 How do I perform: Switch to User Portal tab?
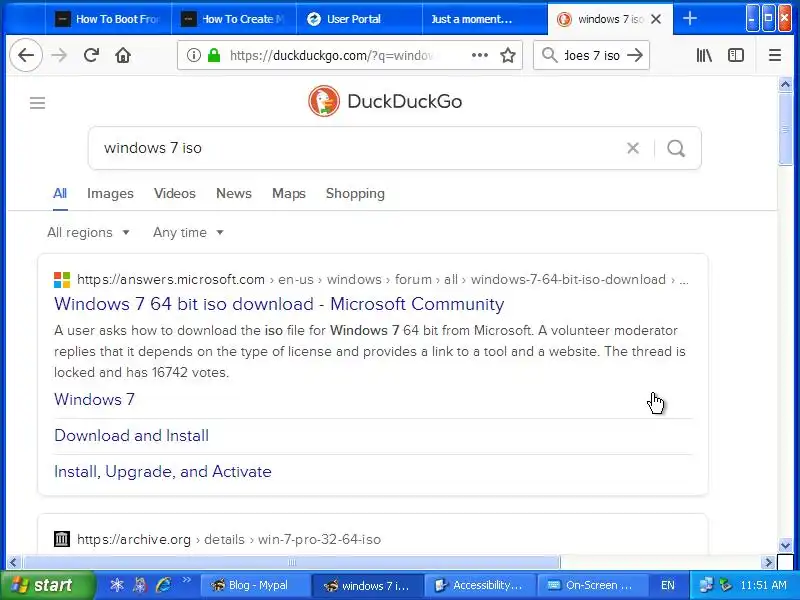[359, 19]
